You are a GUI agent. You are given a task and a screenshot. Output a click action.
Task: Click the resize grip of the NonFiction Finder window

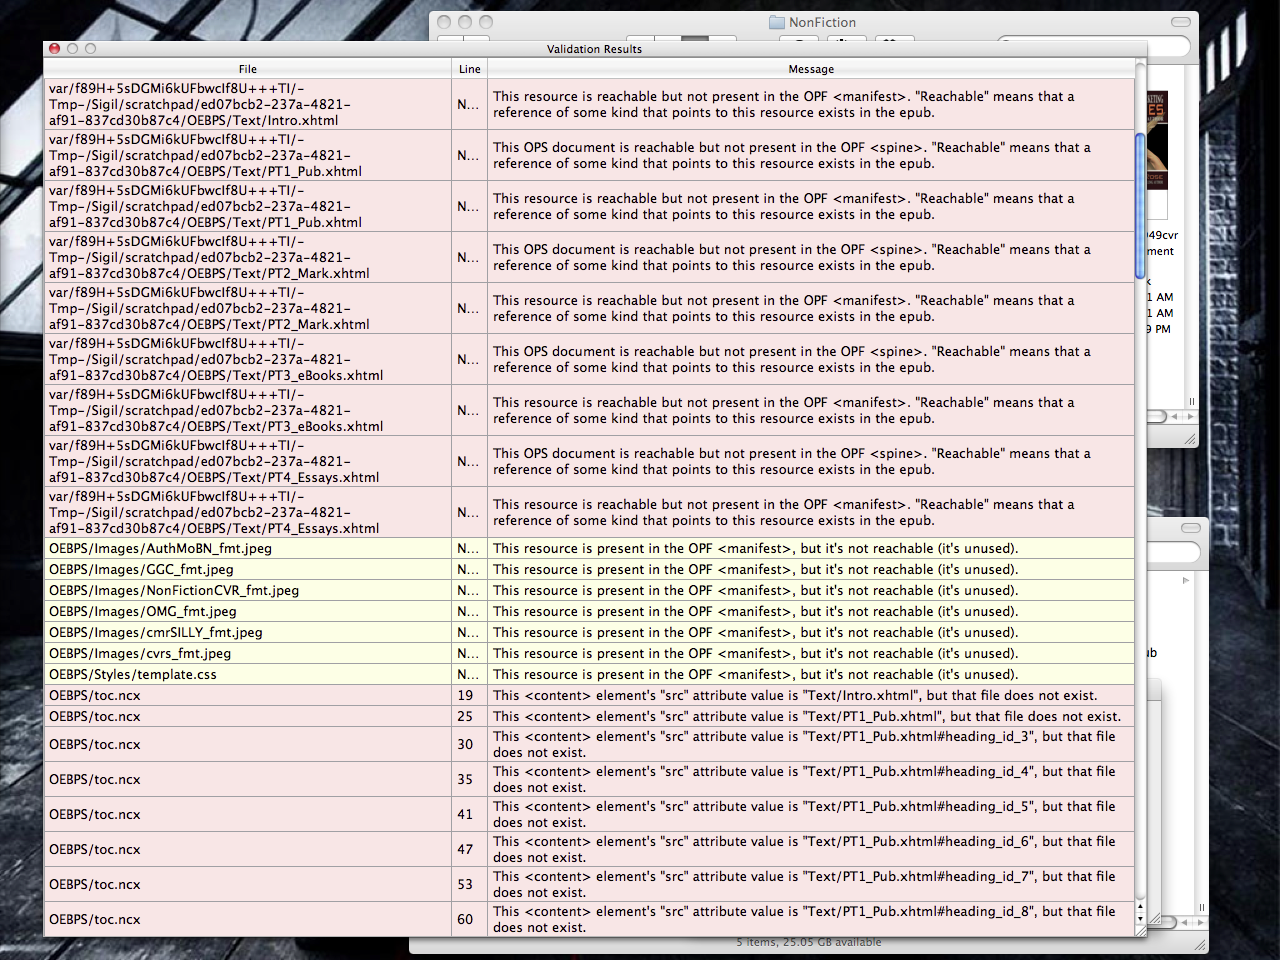pos(1190,438)
